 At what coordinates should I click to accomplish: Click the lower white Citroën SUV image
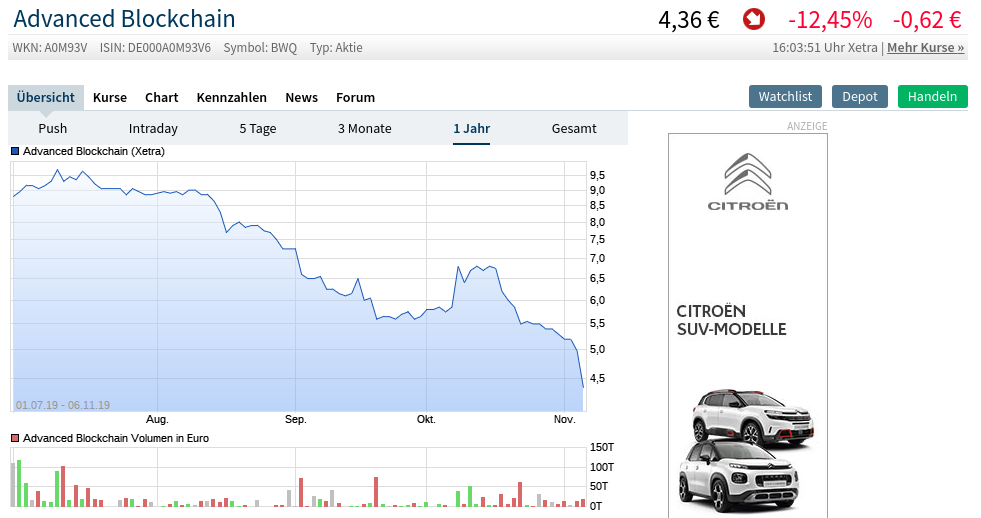tap(738, 474)
